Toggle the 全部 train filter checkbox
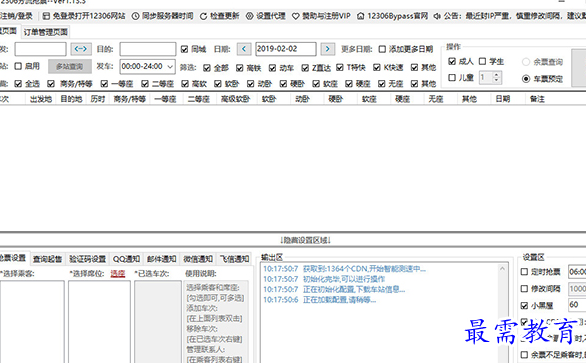The width and height of the screenshot is (586, 363). pos(207,68)
